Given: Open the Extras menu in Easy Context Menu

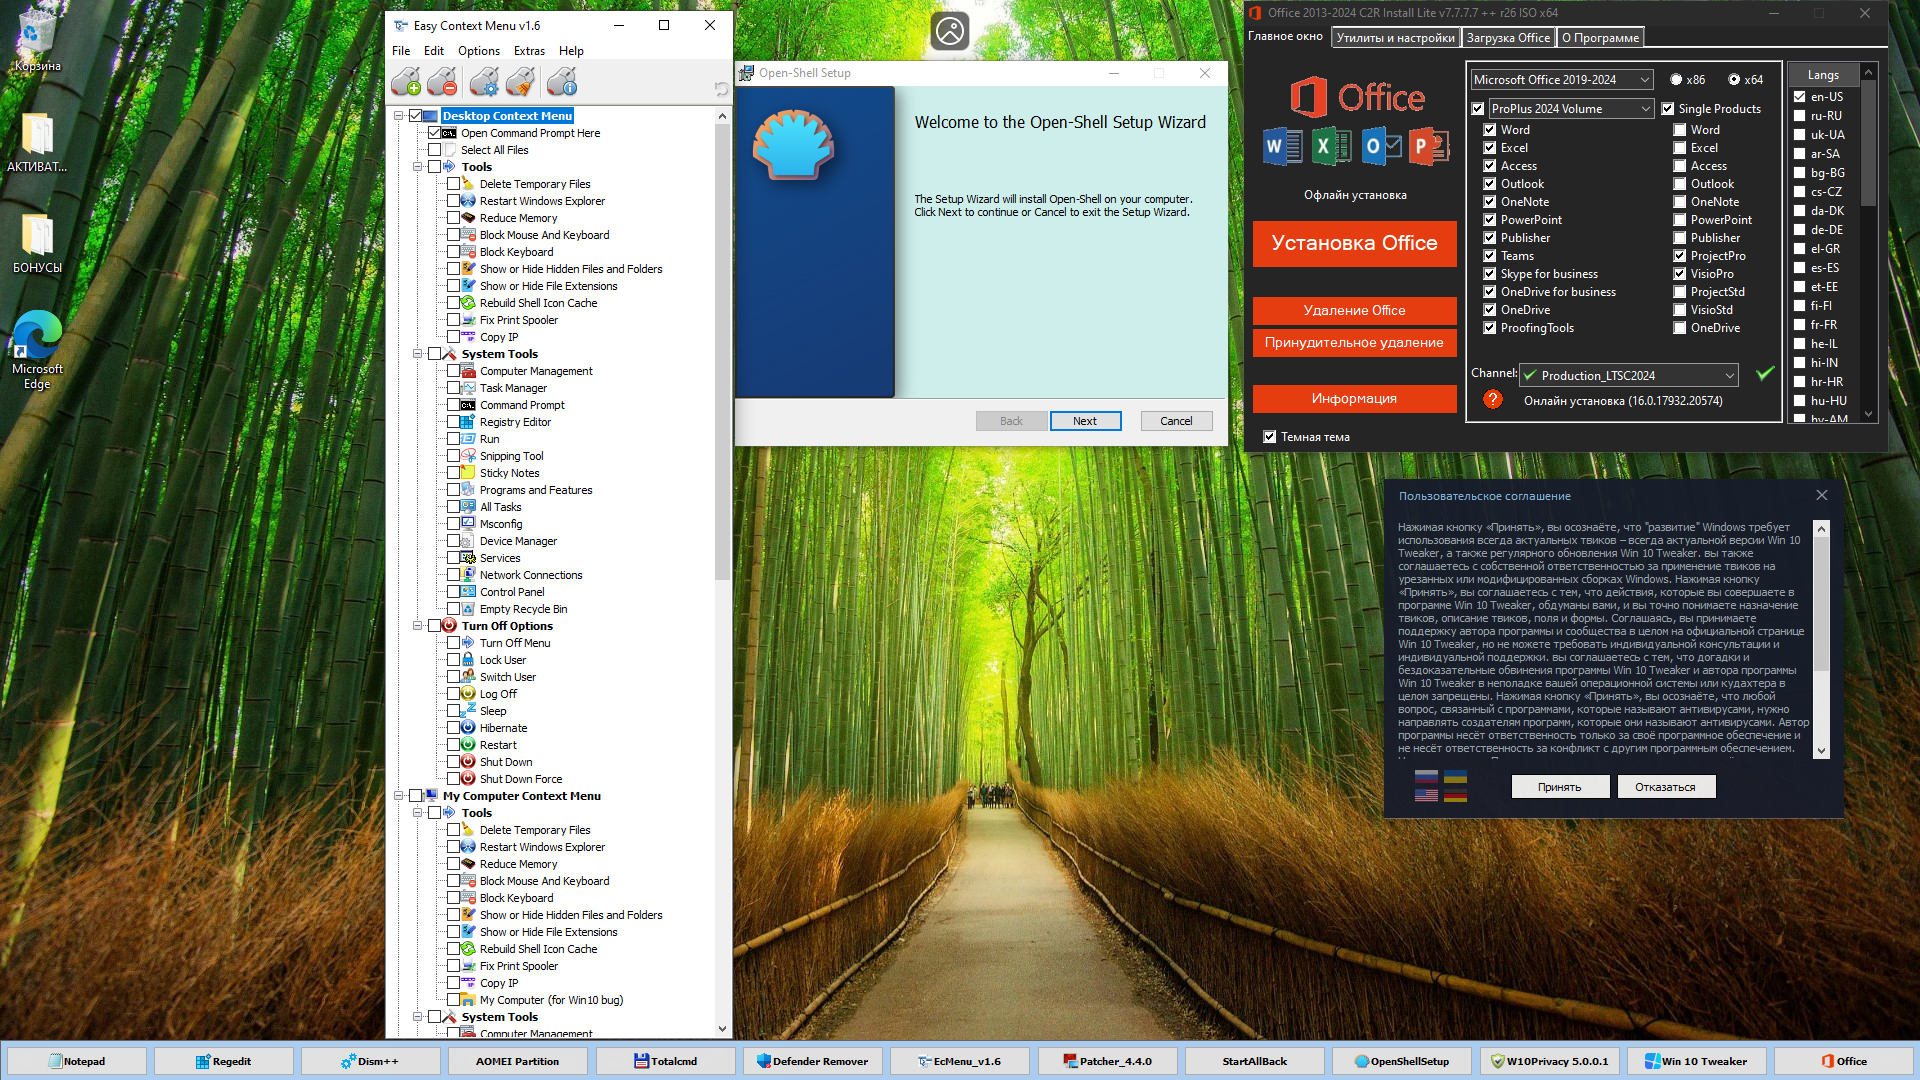Looking at the screenshot, I should tap(529, 51).
